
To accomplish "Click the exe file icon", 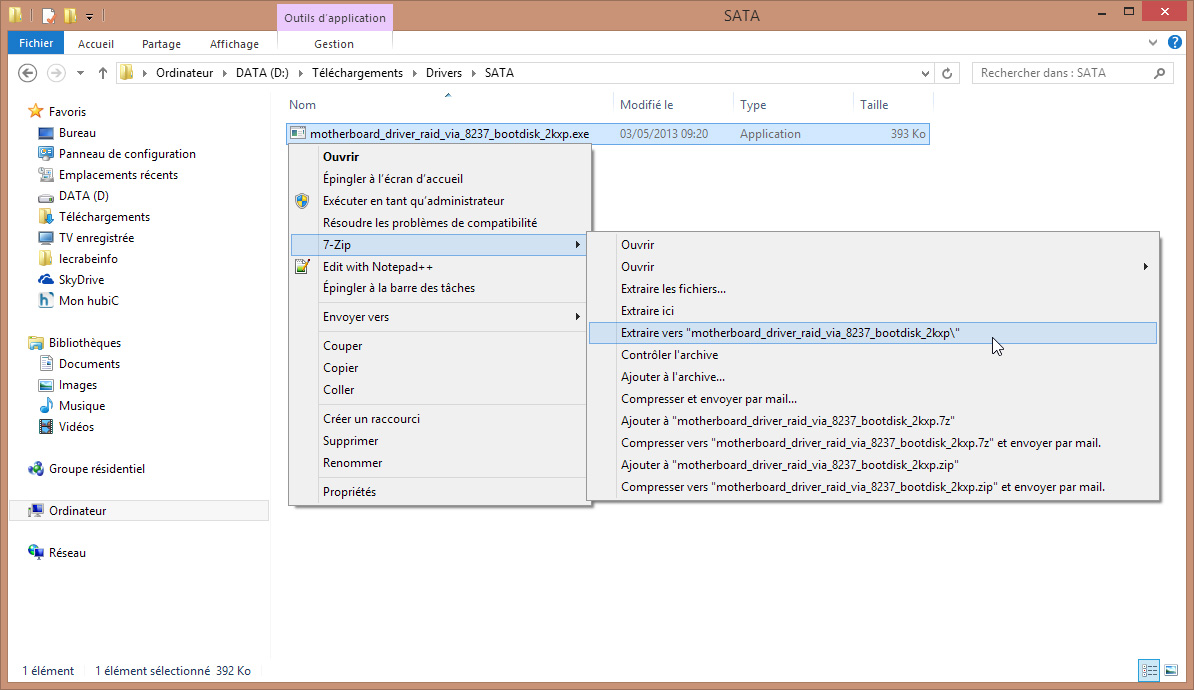I will (x=298, y=133).
